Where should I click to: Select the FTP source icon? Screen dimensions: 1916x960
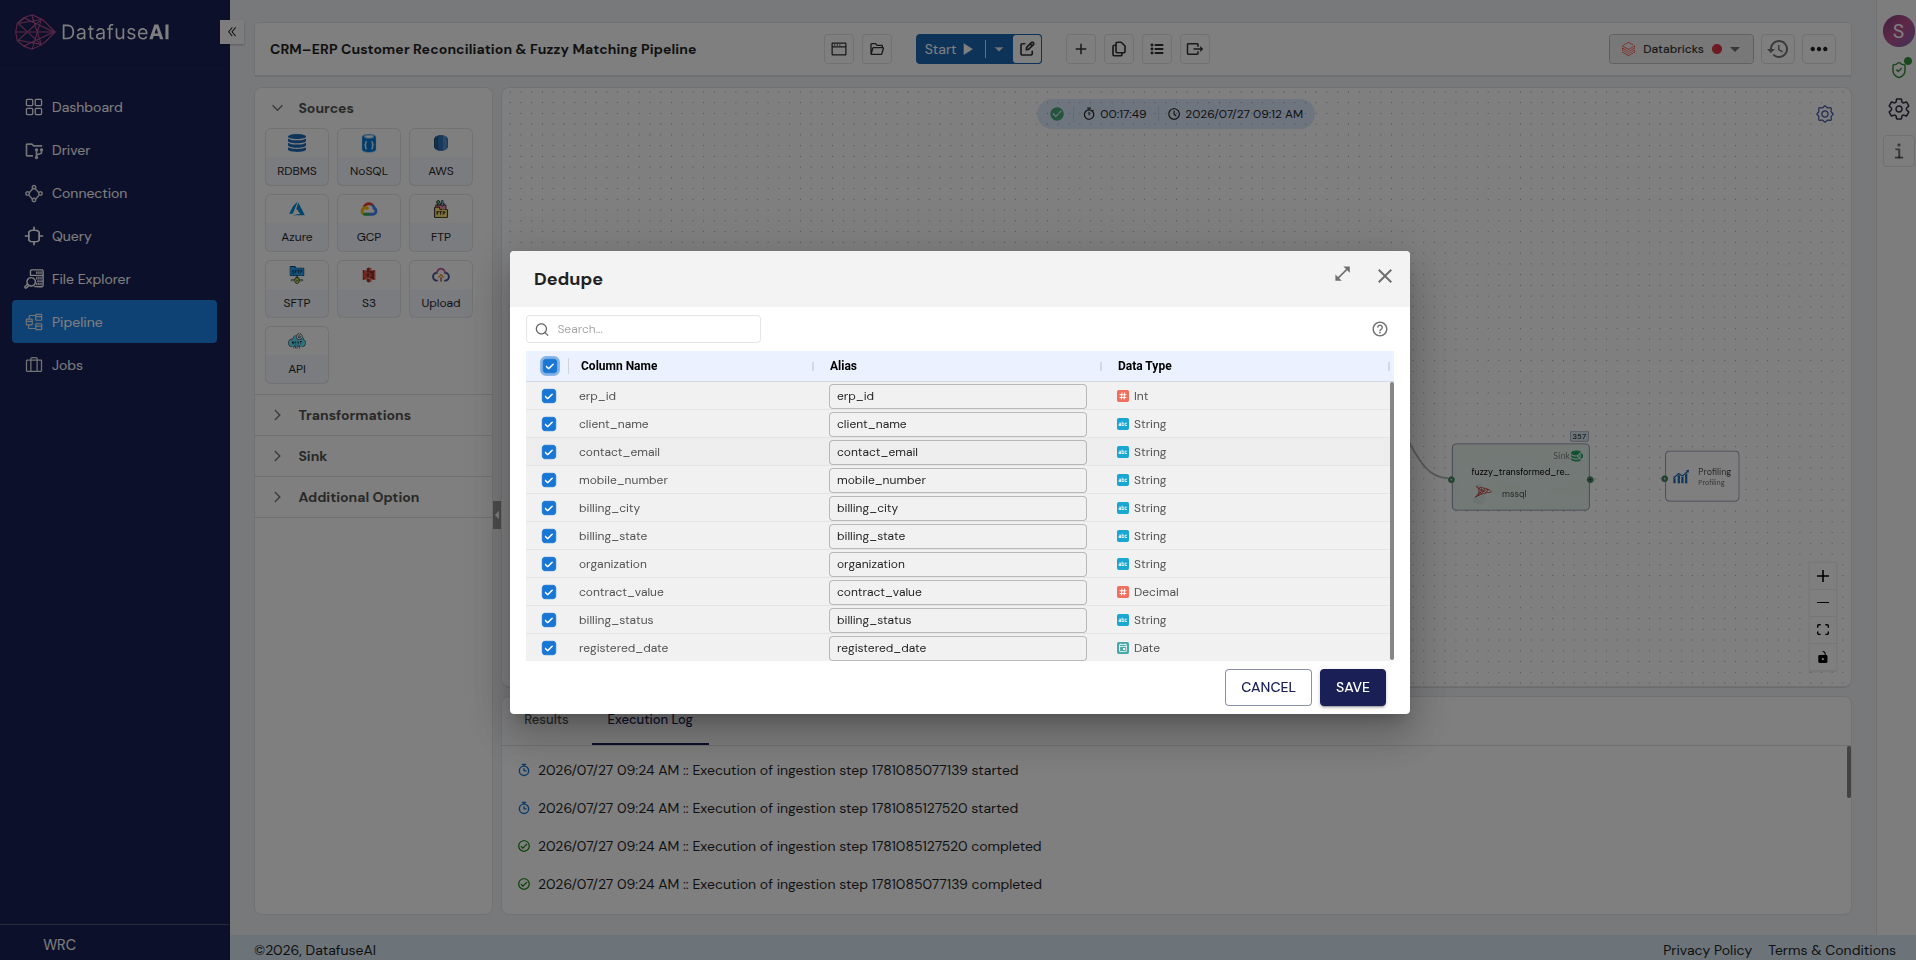(441, 222)
